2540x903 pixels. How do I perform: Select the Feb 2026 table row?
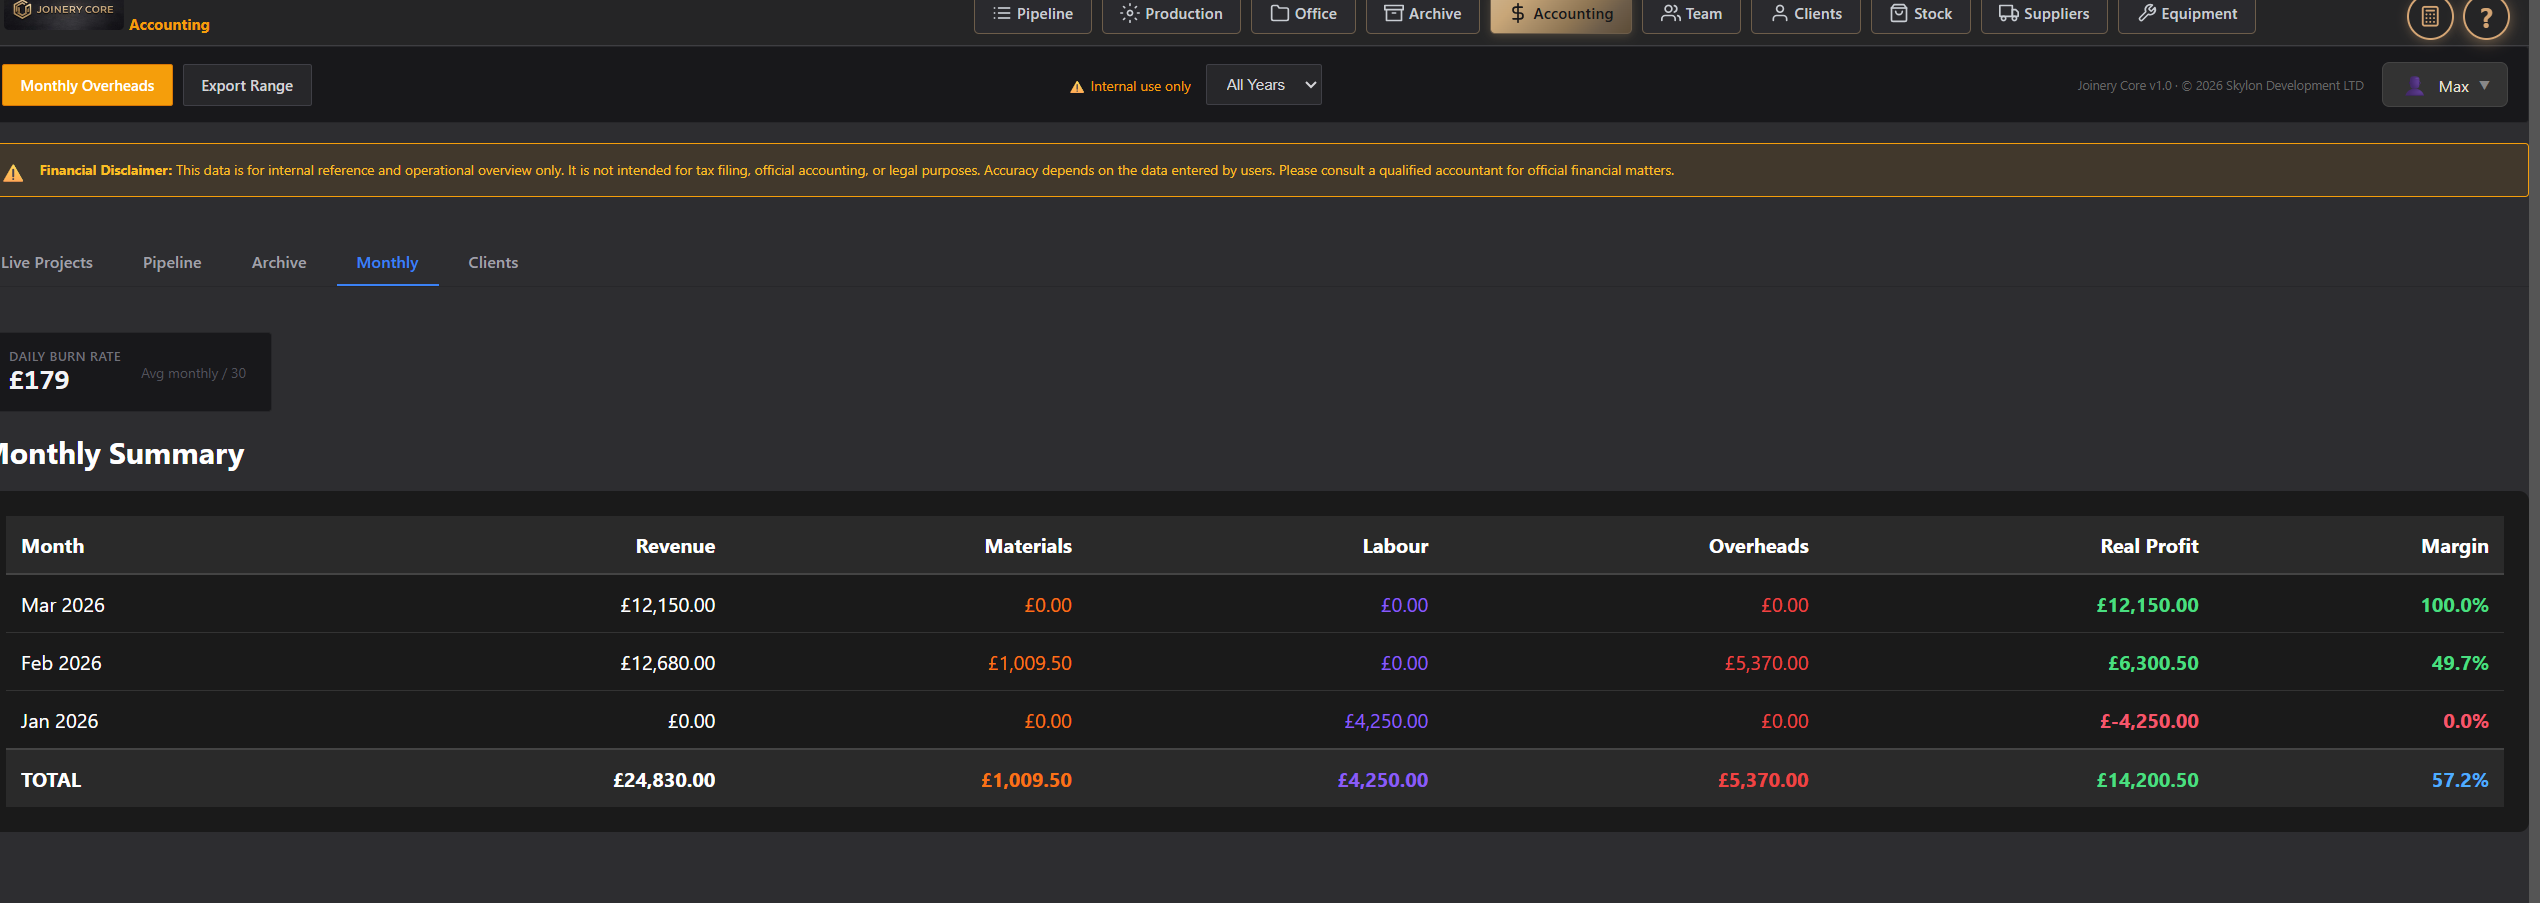(x=1254, y=663)
